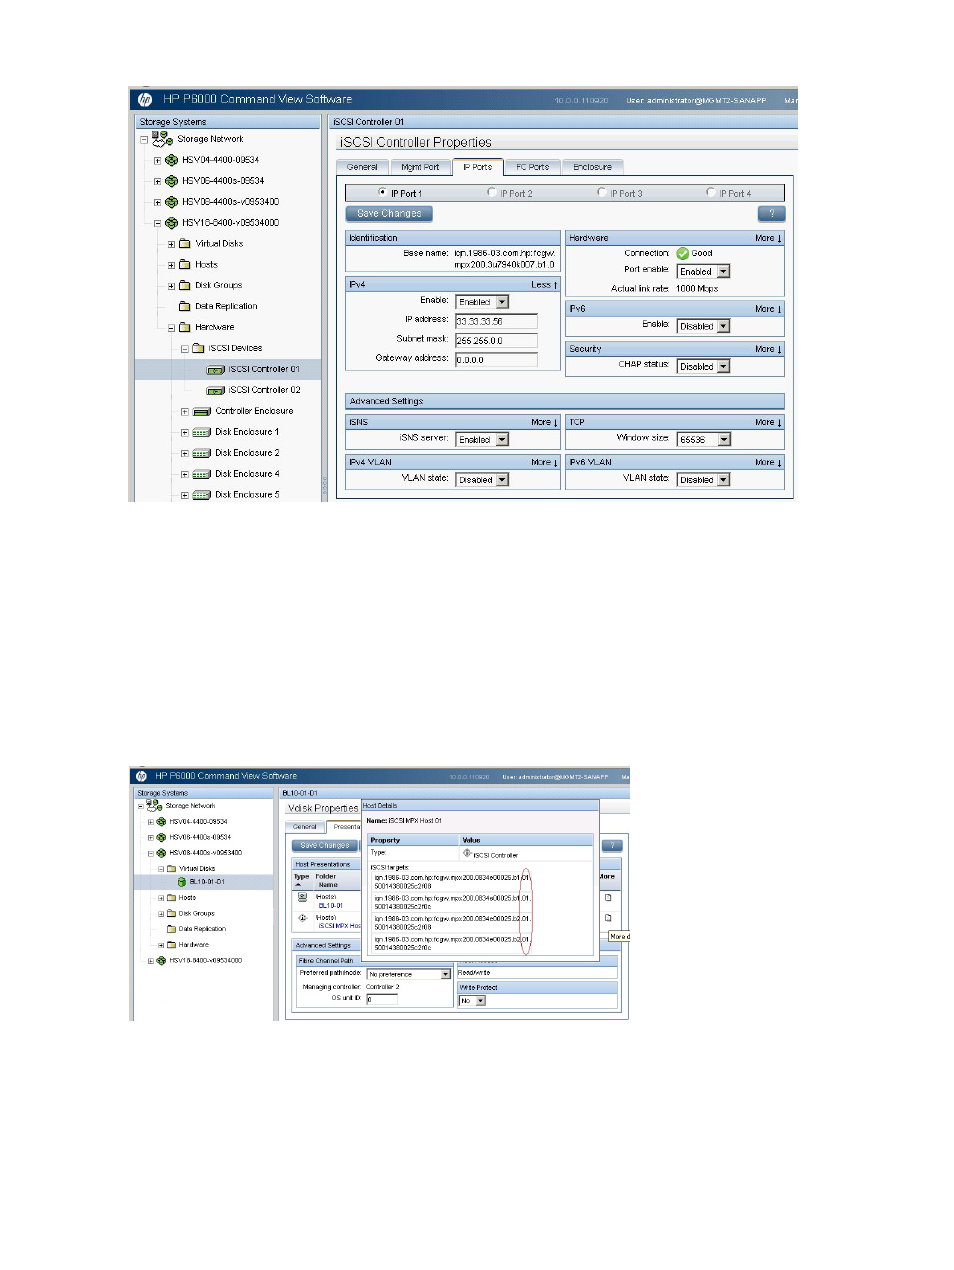Click the Storage Network icon in the iSCSI Controller window tree
The image size is (954, 1270).
[x=162, y=139]
